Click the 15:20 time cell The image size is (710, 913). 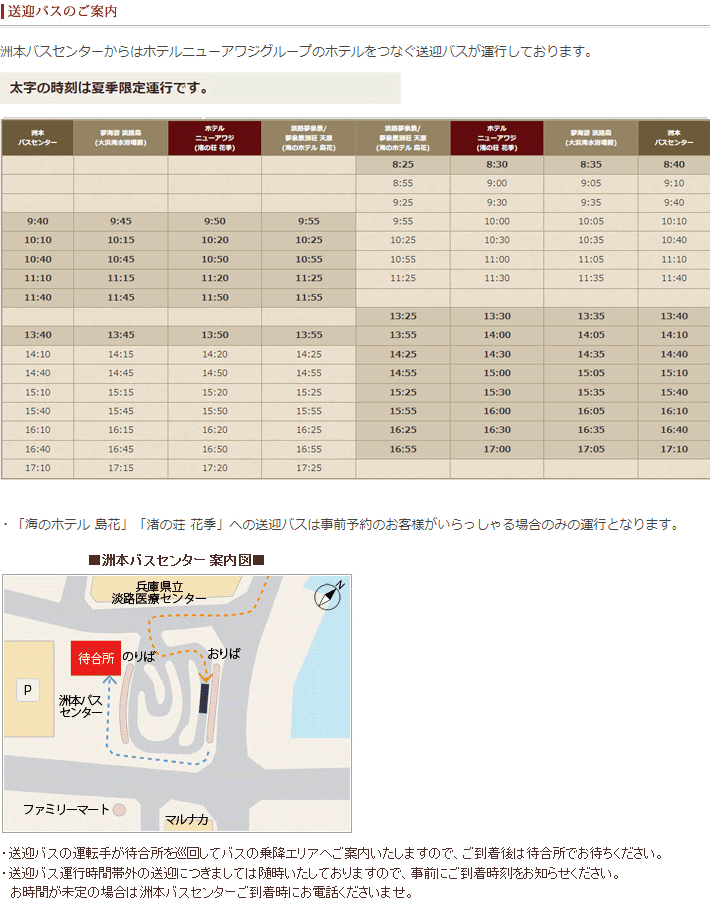pyautogui.click(x=215, y=392)
